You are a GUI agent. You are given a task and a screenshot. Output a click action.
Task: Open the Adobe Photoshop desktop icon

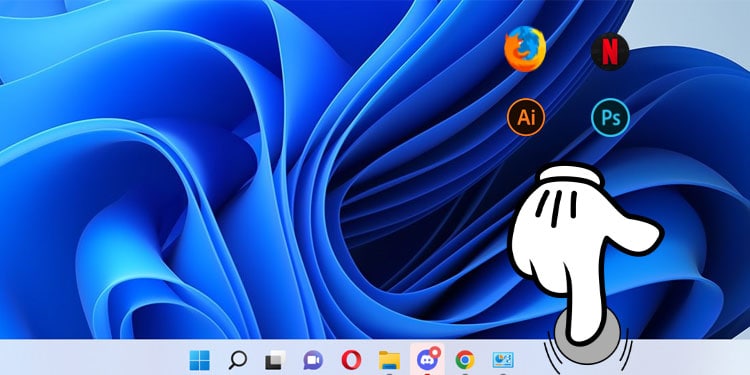(x=610, y=117)
